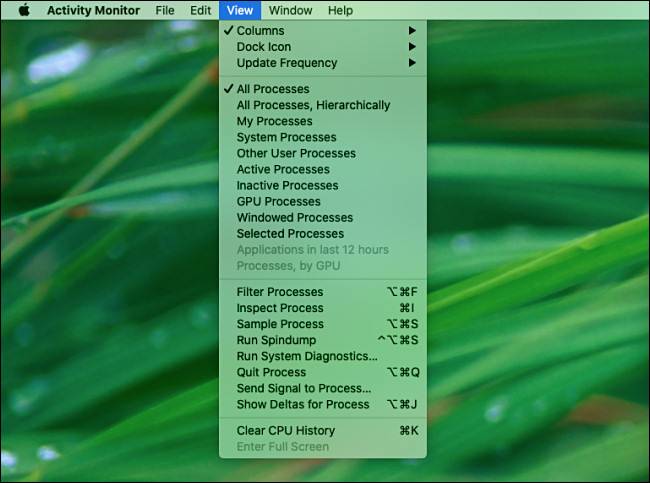Open the Activity Monitor application menu

(x=93, y=10)
